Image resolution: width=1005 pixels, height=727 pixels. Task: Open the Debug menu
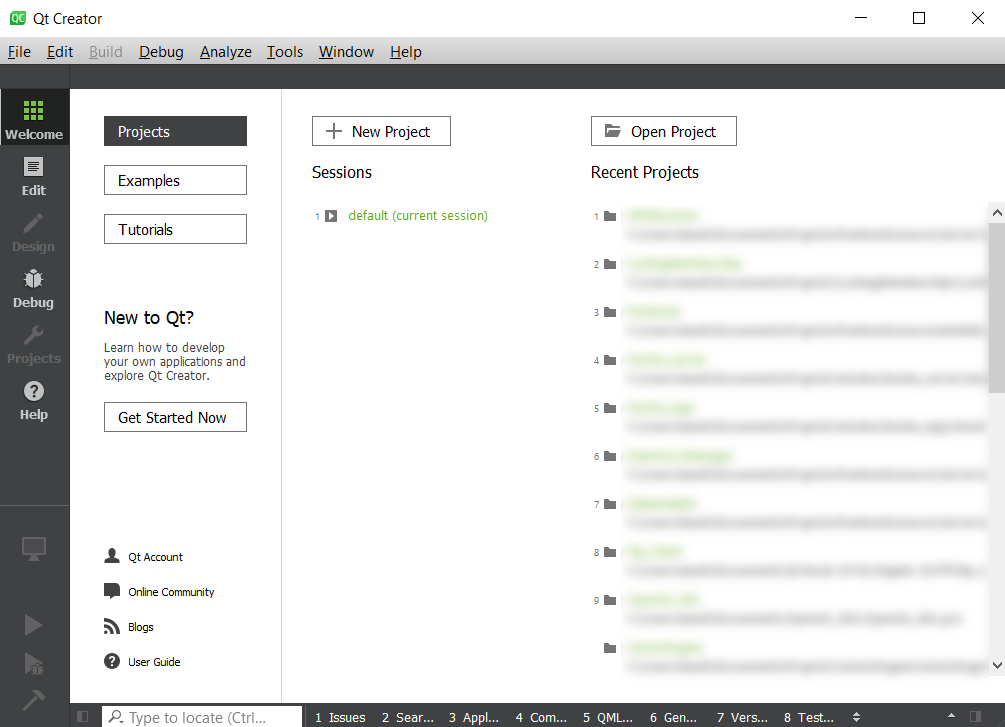coord(161,52)
